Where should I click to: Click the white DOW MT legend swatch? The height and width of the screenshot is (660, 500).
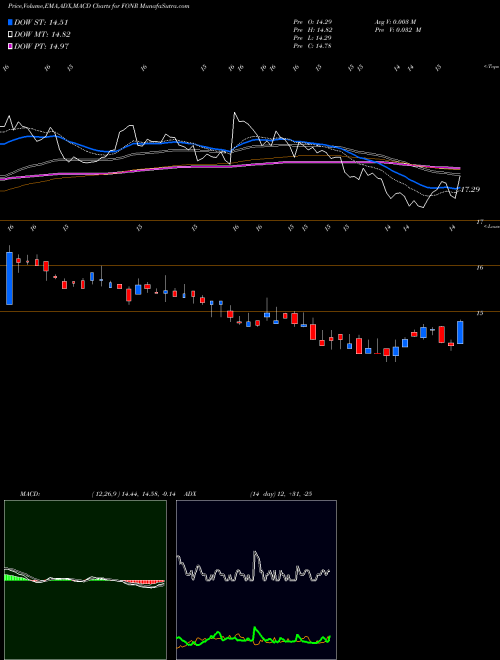pos(10,35)
